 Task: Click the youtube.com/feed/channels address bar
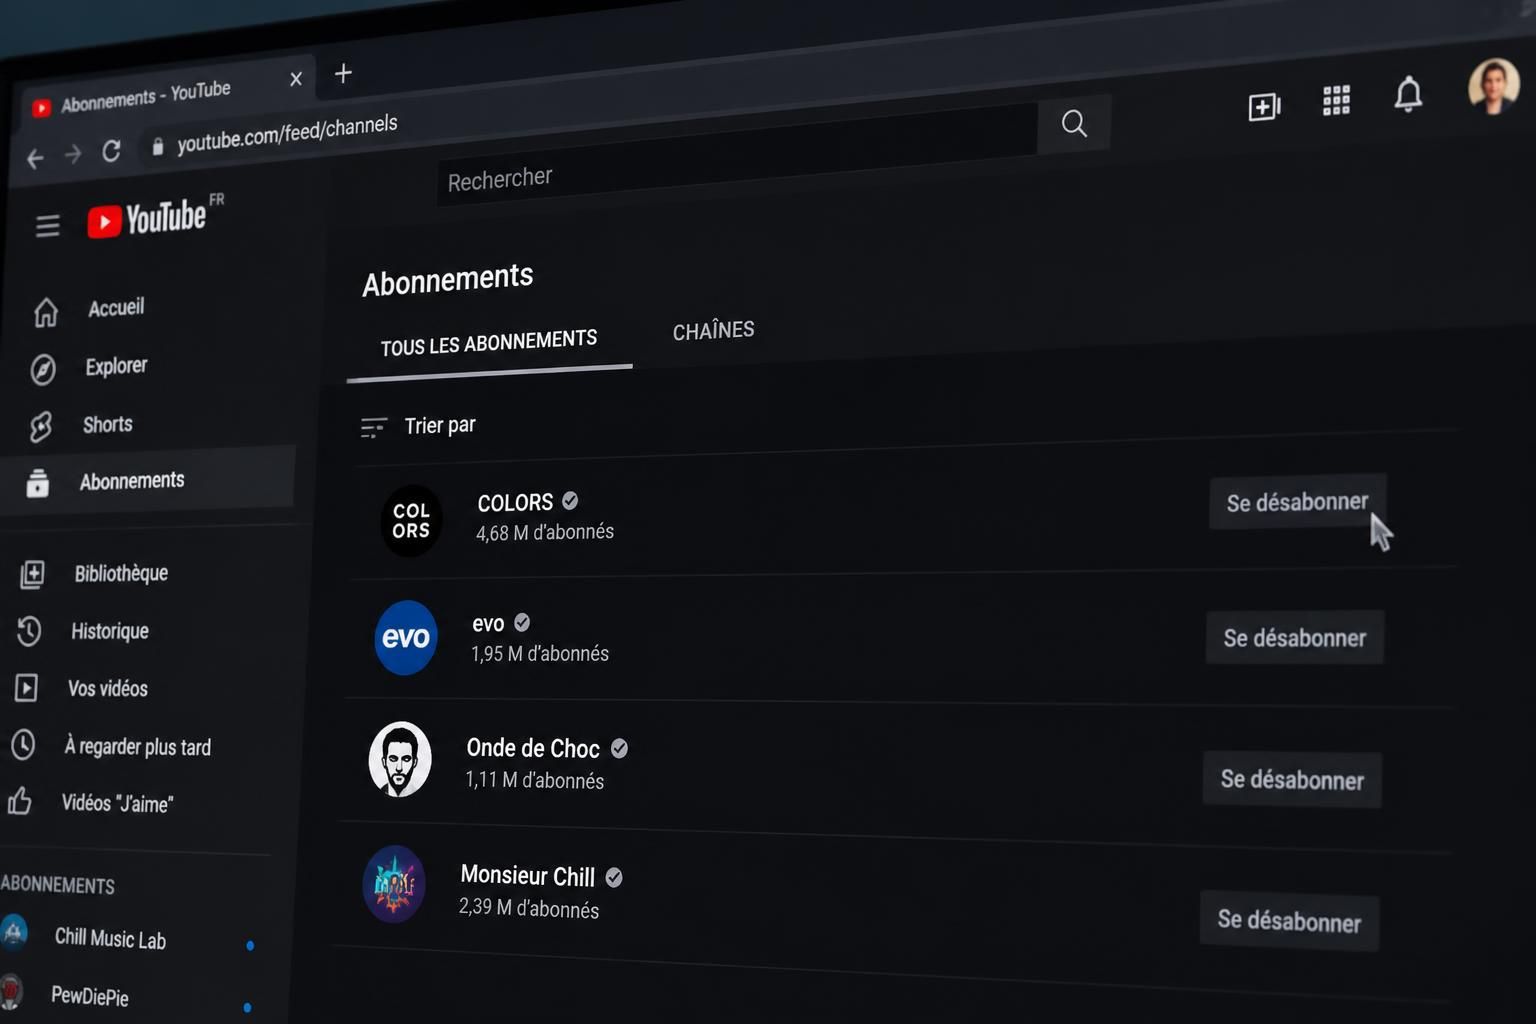point(288,133)
